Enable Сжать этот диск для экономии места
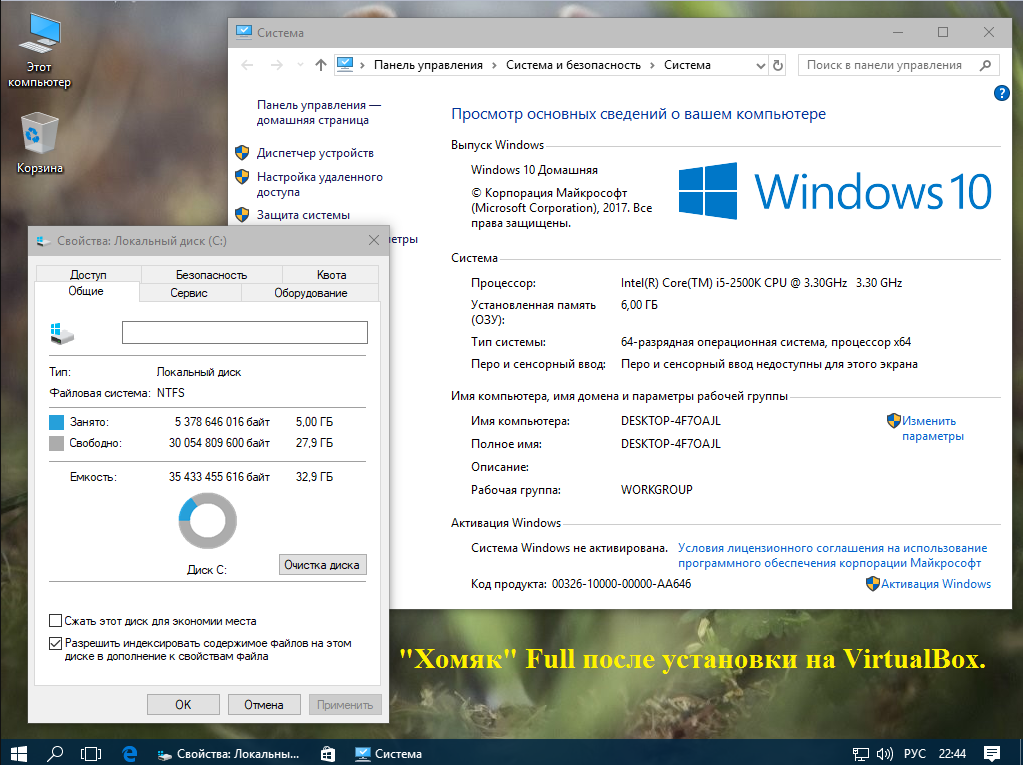 click(55, 620)
